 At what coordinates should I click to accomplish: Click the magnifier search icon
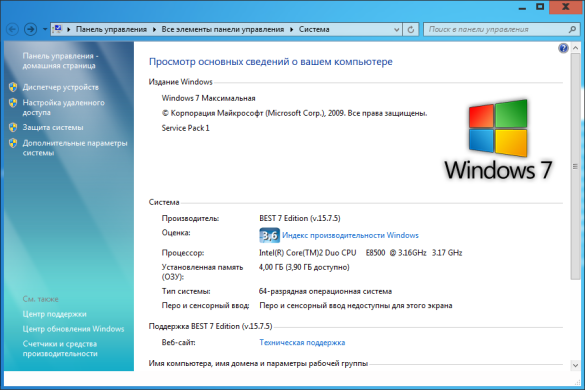[572, 29]
